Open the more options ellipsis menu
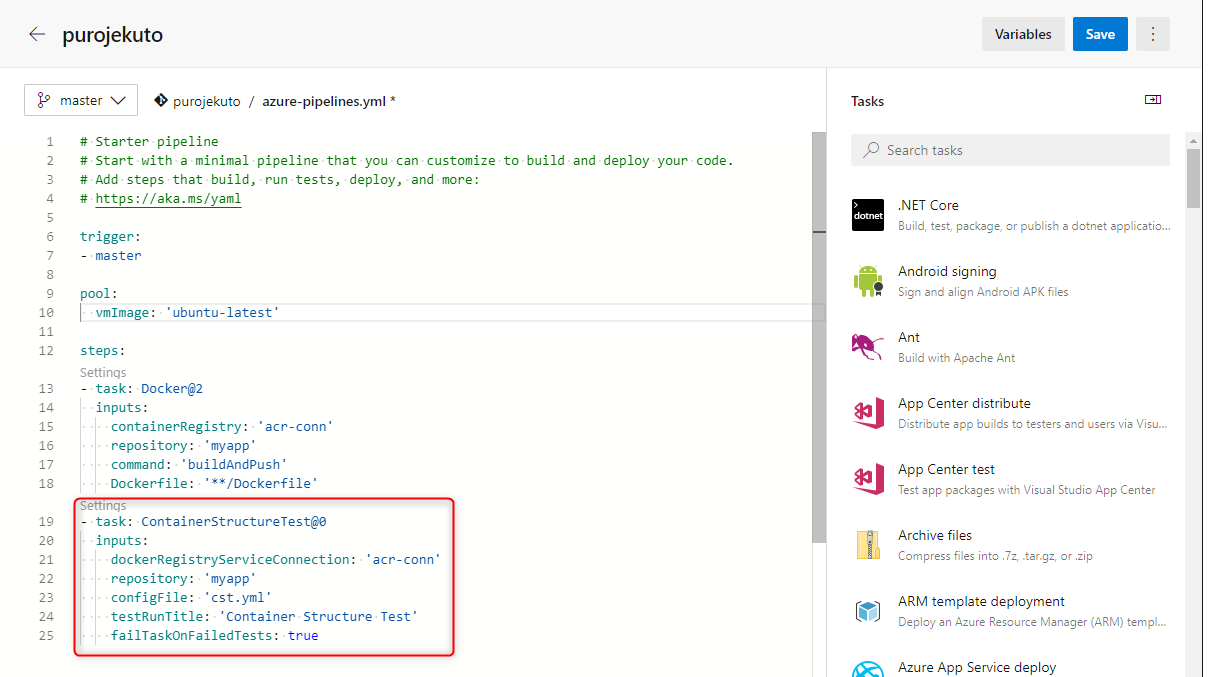Viewport: 1208px width, 677px height. [x=1153, y=34]
